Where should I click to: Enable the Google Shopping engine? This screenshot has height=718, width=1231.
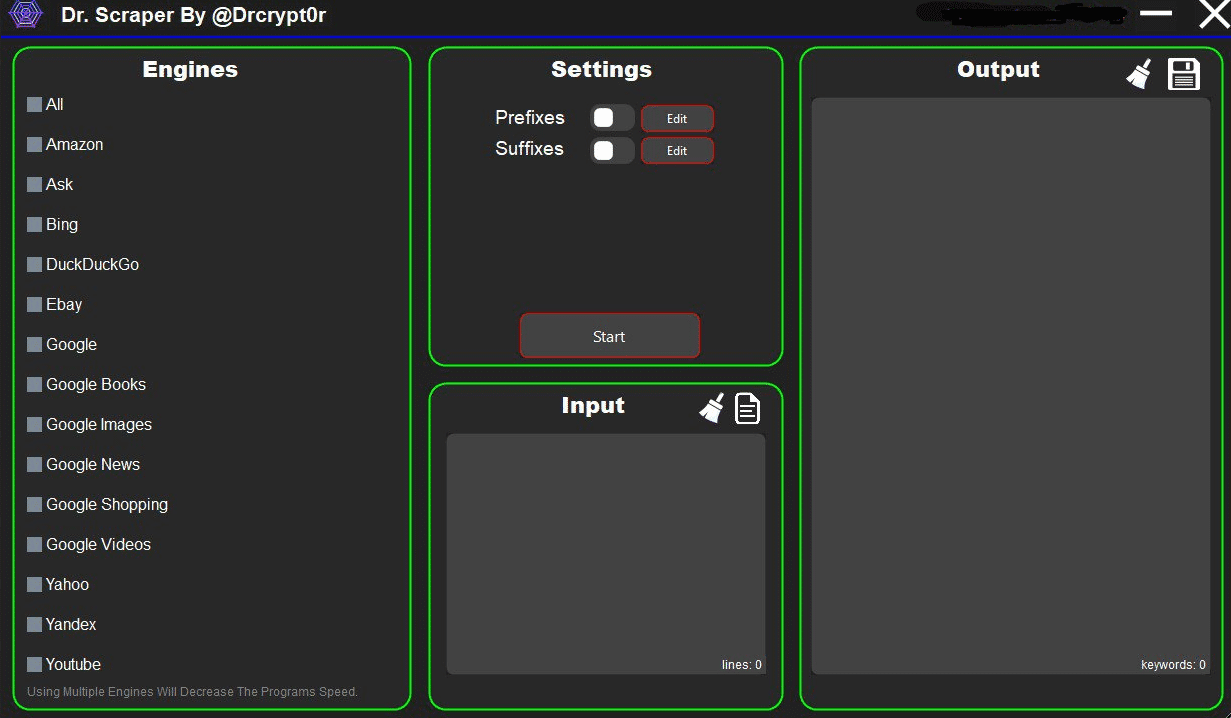[x=32, y=504]
